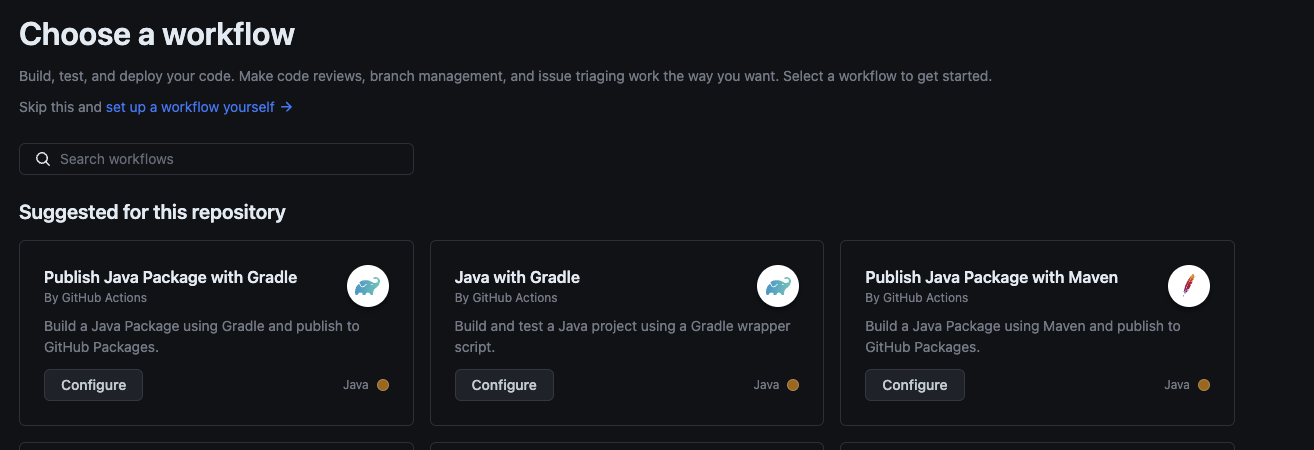Click the Java label on Publish Java Package with Maven card
Image resolution: width=1314 pixels, height=450 pixels.
(1177, 385)
